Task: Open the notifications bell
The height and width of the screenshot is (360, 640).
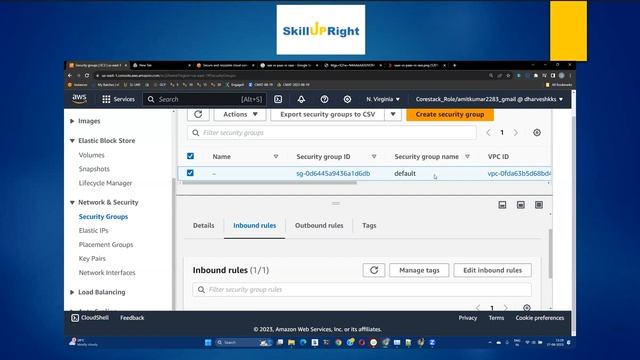Action: point(301,99)
